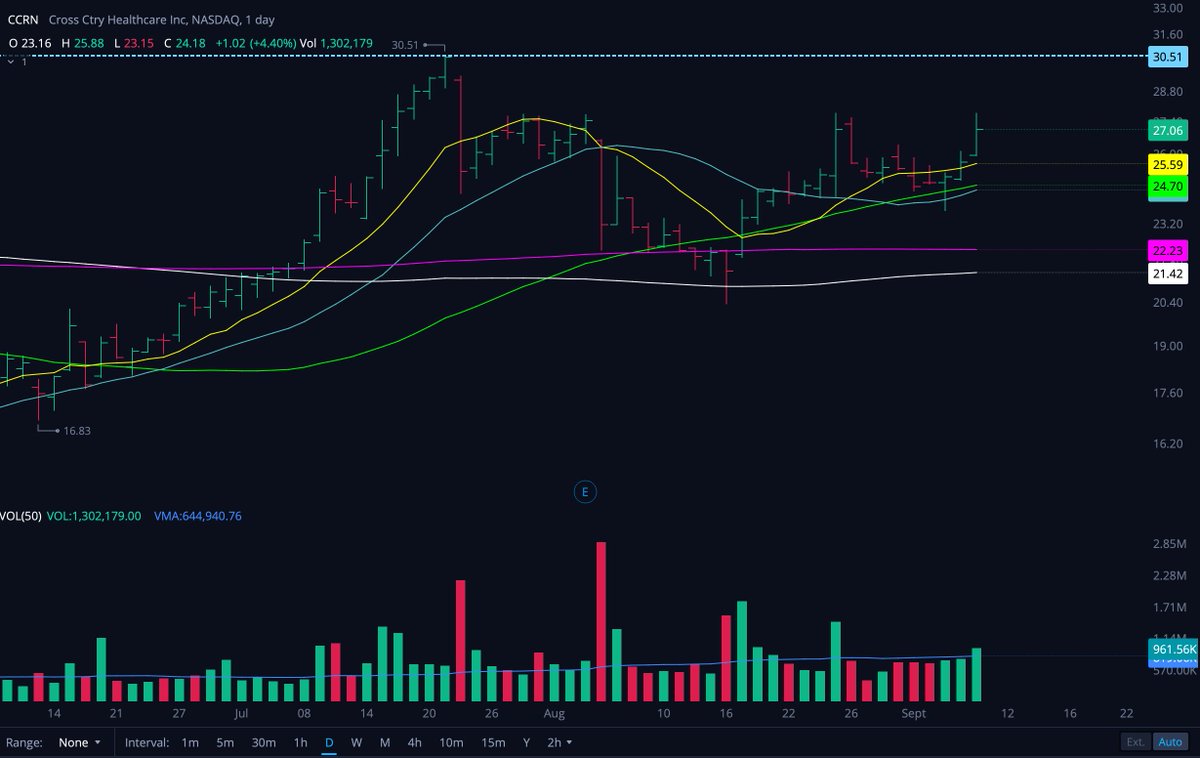Click the VMA:644,940.76 value label
Viewport: 1200px width, 758px height.
tap(197, 516)
